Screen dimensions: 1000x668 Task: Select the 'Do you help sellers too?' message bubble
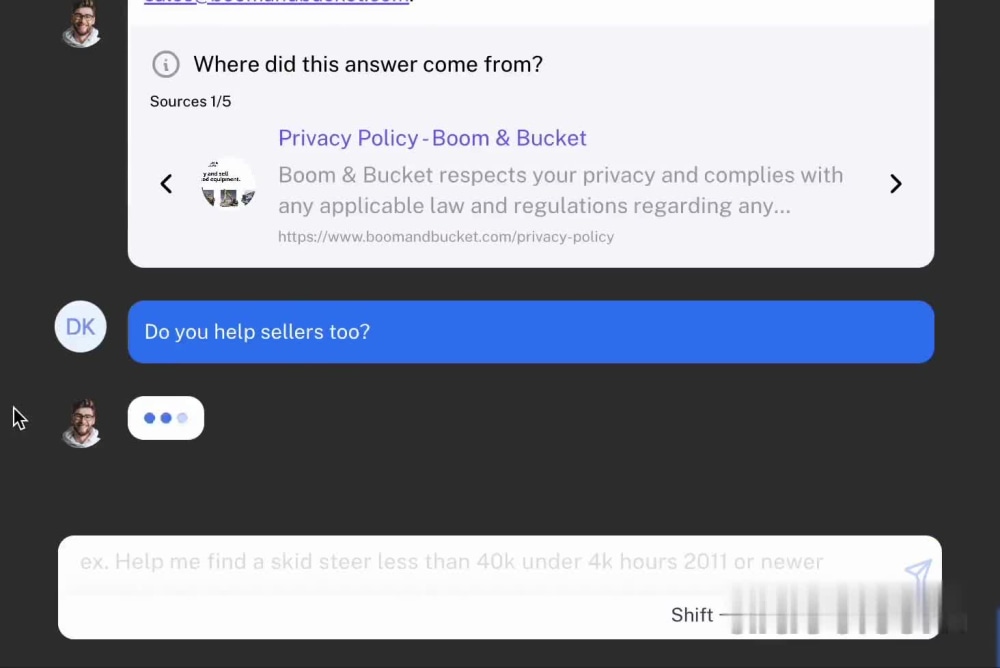pos(531,331)
